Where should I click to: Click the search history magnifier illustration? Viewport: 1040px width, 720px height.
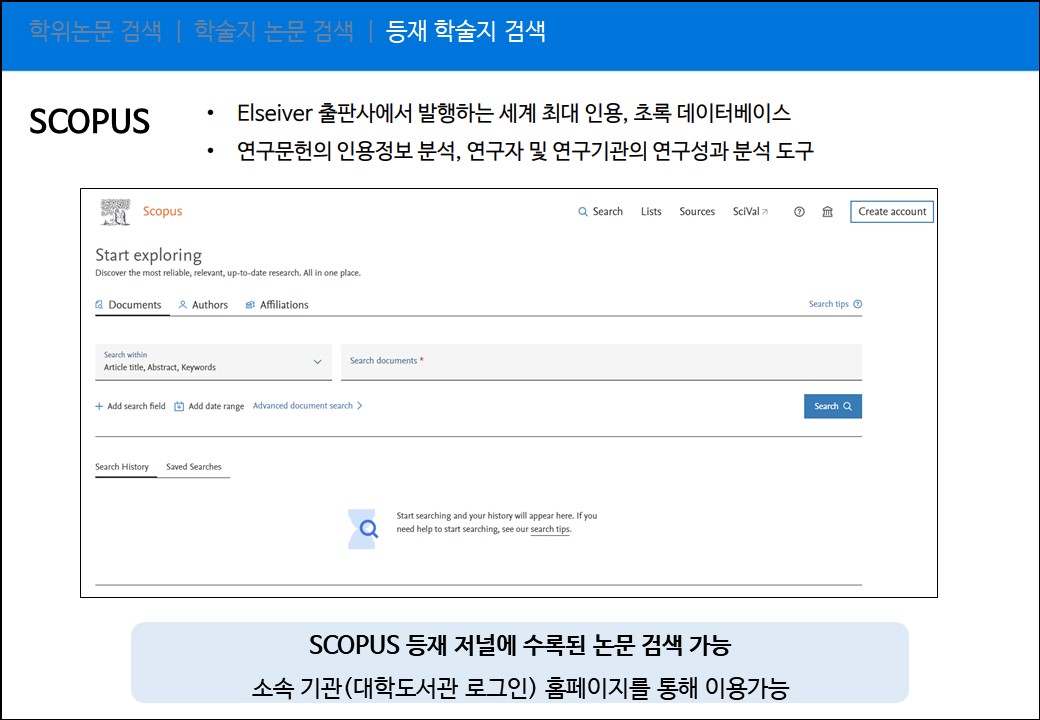(x=363, y=529)
